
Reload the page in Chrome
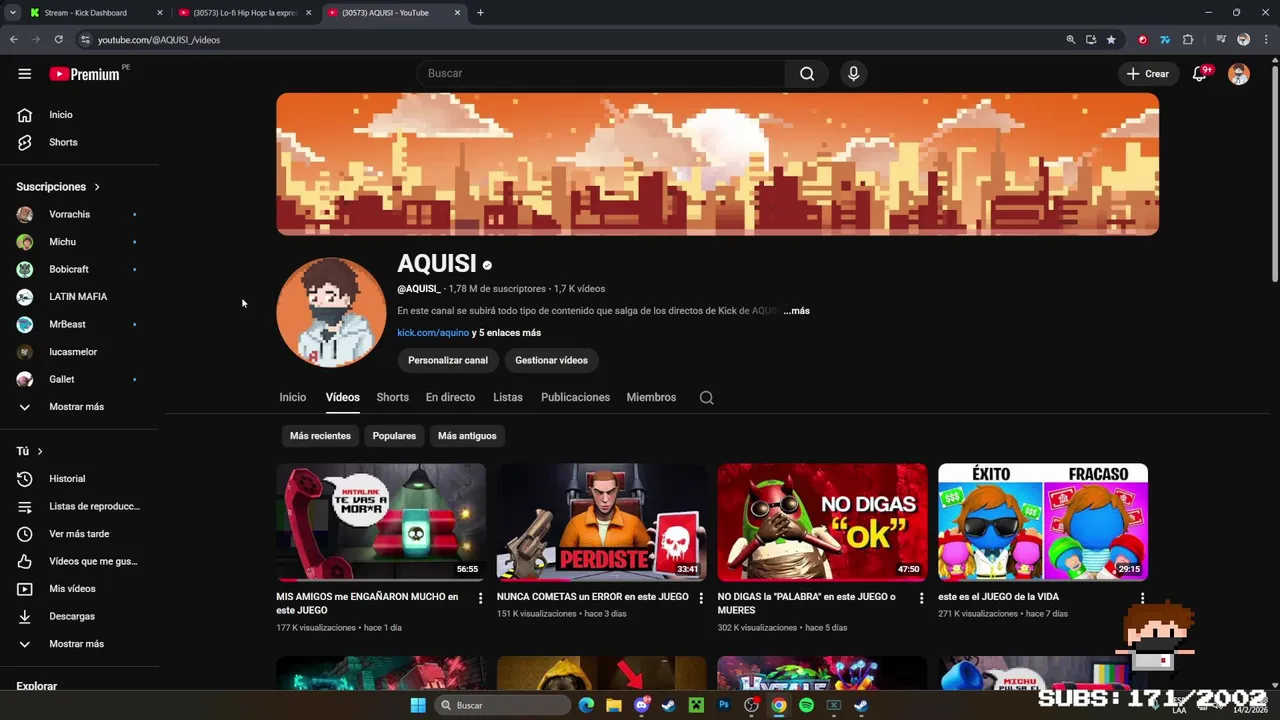click(x=58, y=40)
